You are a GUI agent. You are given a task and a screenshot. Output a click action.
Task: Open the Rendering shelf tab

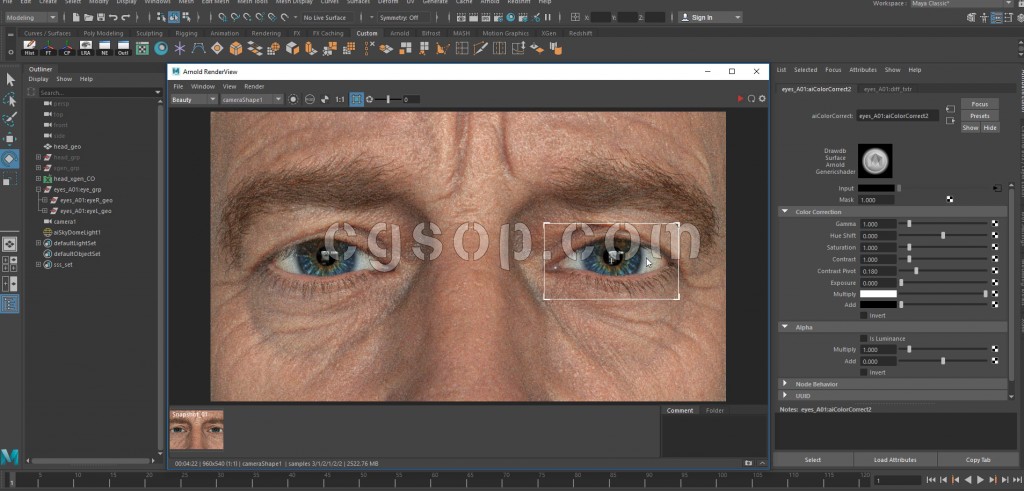click(x=266, y=33)
